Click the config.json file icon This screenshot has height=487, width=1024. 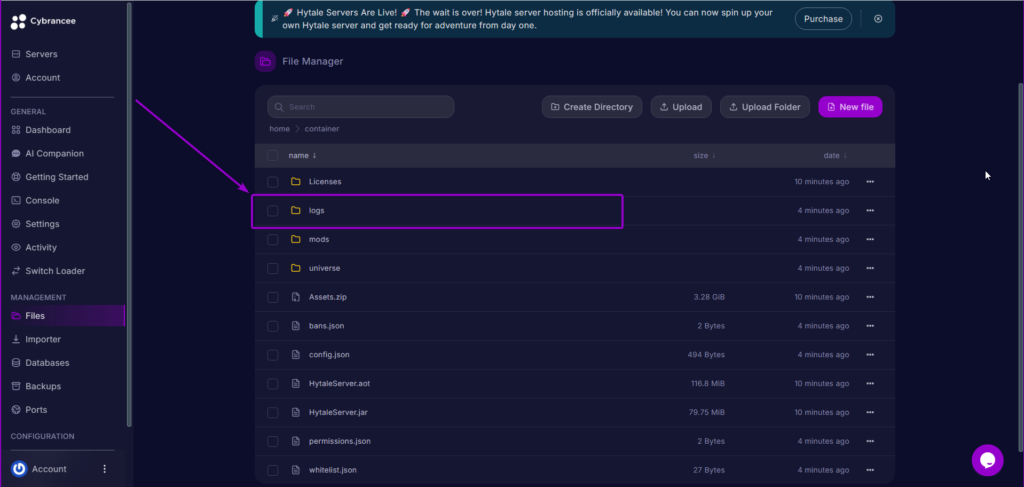(295, 355)
